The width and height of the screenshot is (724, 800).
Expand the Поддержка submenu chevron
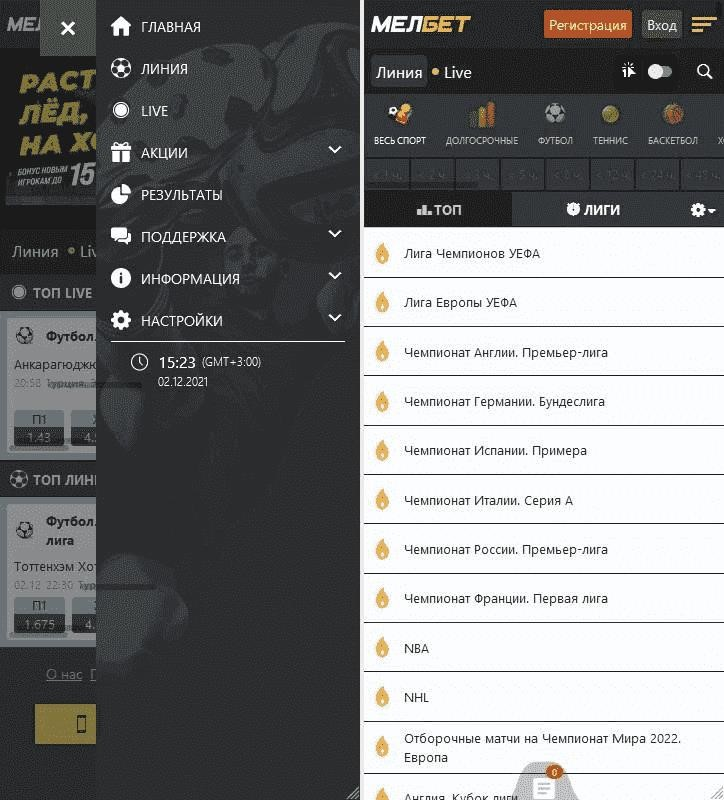[x=335, y=234]
